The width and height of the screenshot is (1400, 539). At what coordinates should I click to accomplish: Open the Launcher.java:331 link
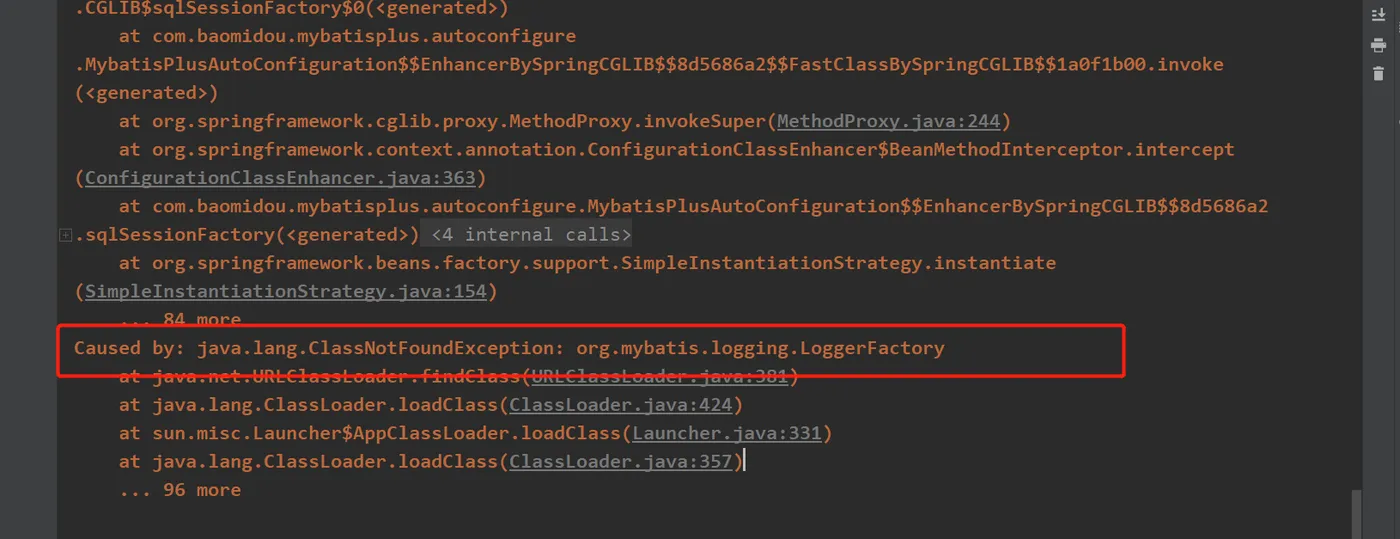pyautogui.click(x=726, y=433)
